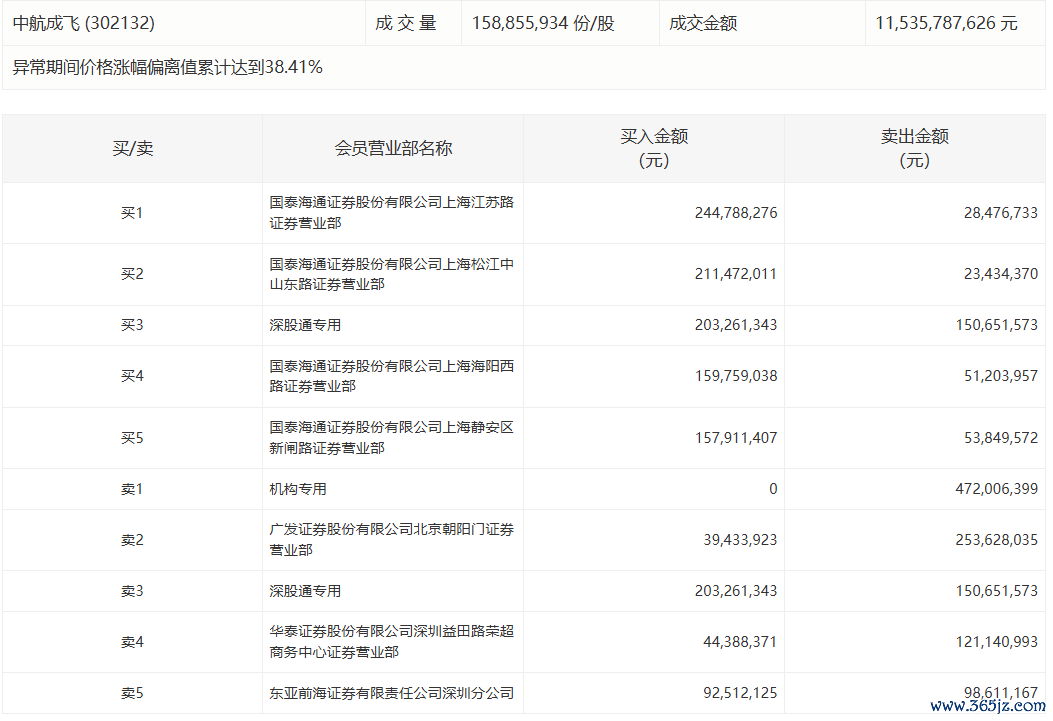Select the 上海松江中山东路证券营业部 broker name
1053x721 pixels.
[391, 274]
